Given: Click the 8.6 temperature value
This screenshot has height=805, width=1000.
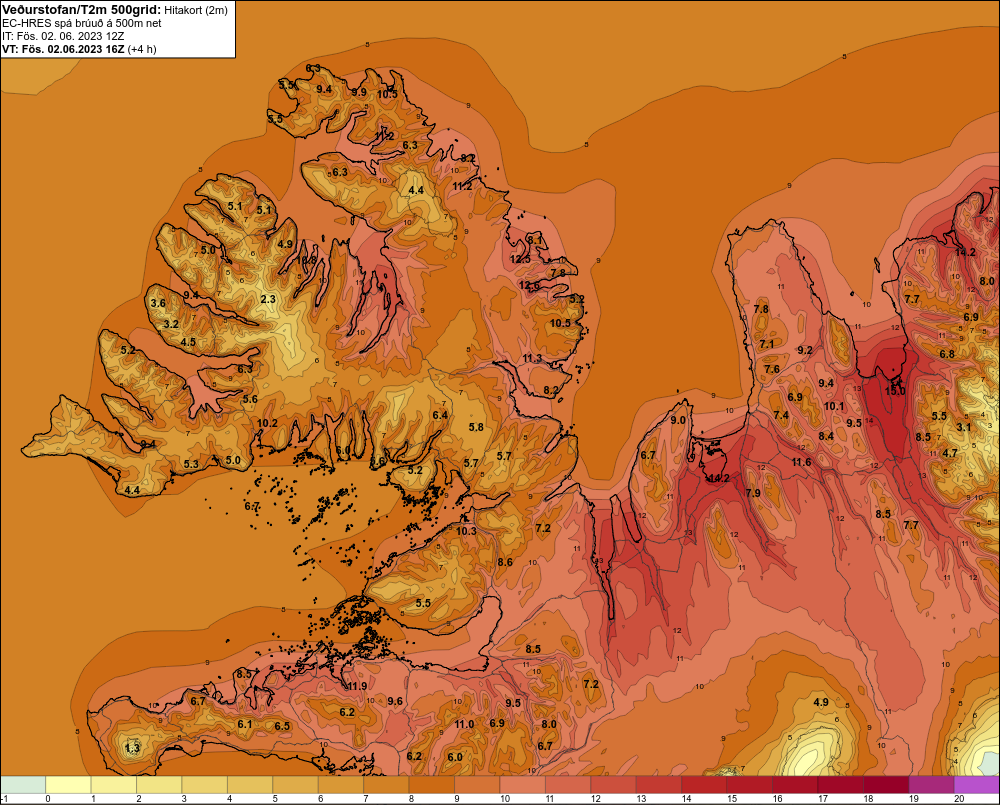Looking at the screenshot, I should click(504, 562).
